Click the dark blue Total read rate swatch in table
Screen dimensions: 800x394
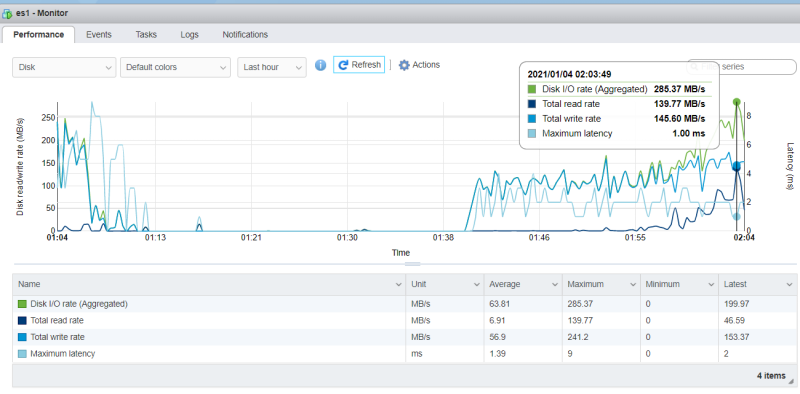(x=22, y=321)
